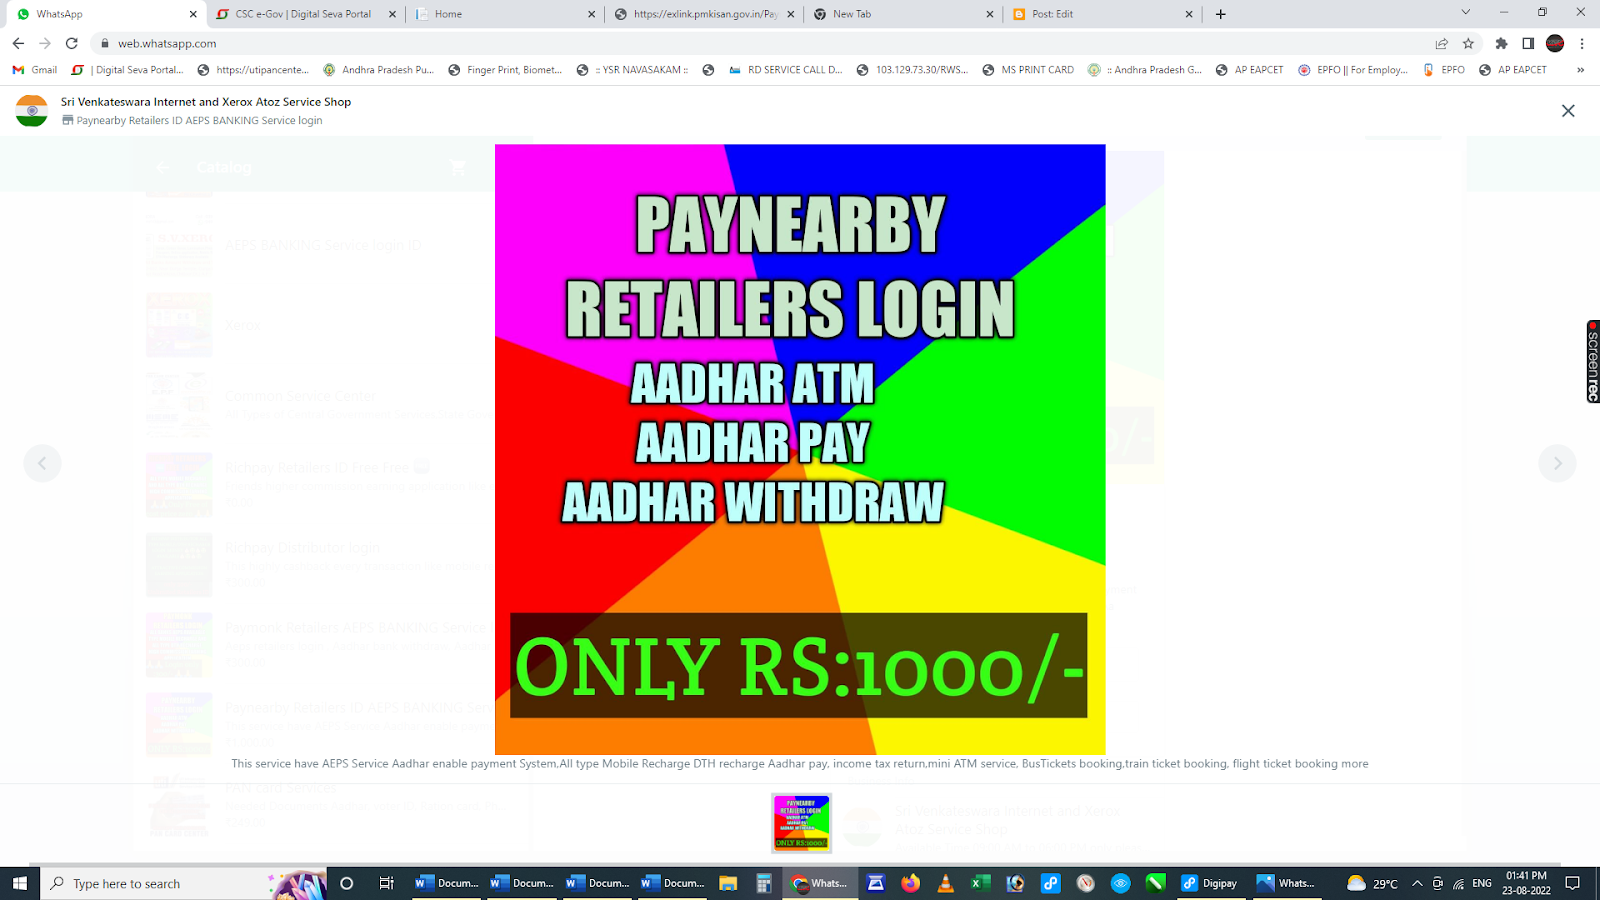Go back in browser history
The image size is (1600, 900).
click(x=18, y=43)
